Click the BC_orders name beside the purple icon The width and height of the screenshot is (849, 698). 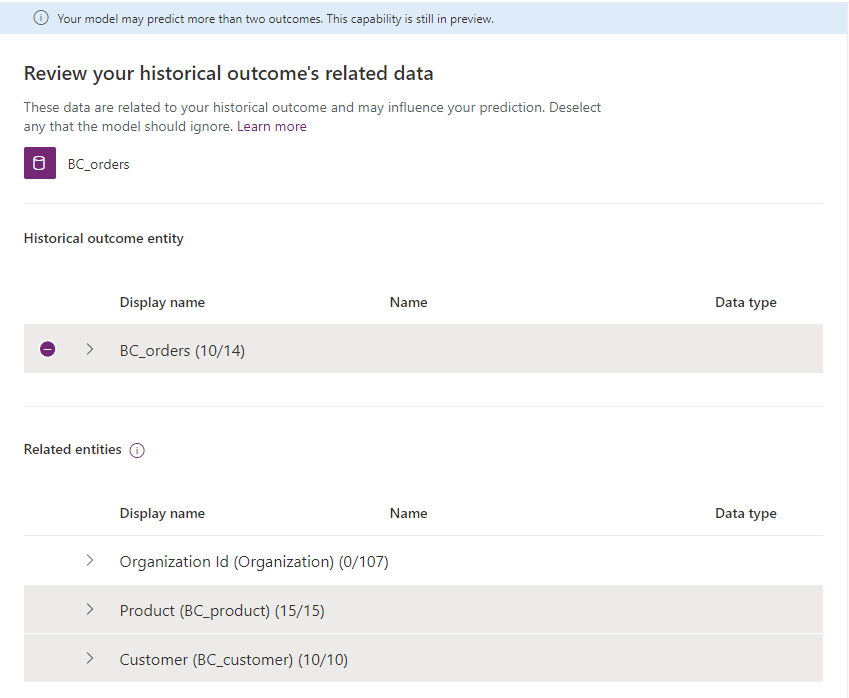[98, 164]
